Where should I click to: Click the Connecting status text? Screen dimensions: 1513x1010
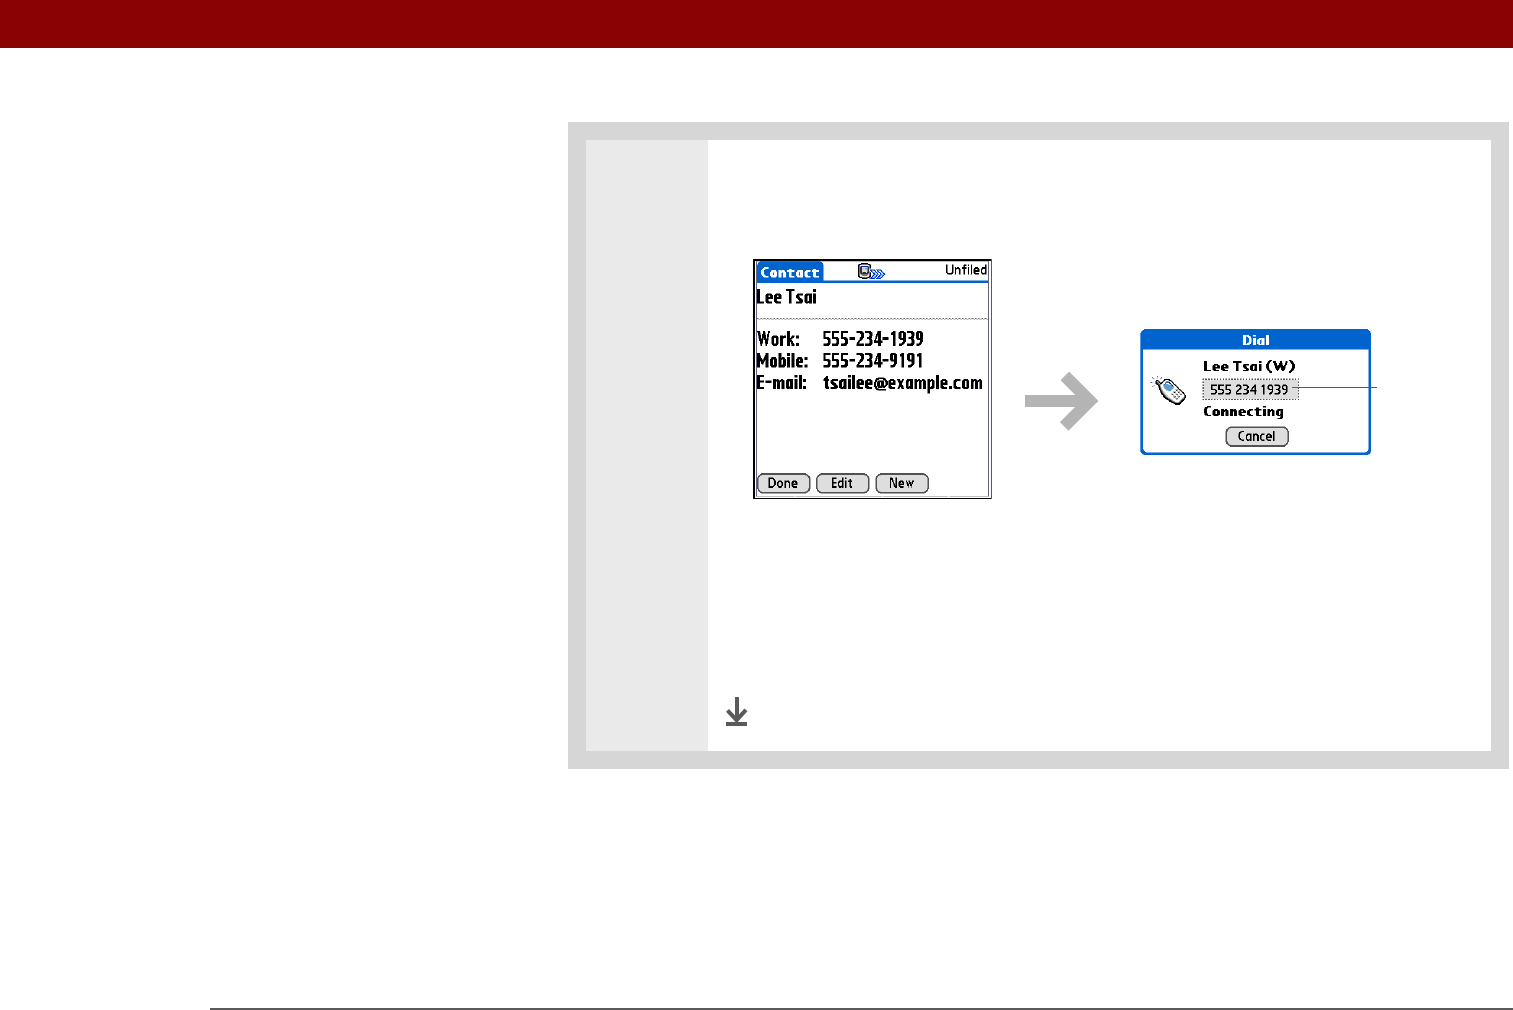[1243, 411]
